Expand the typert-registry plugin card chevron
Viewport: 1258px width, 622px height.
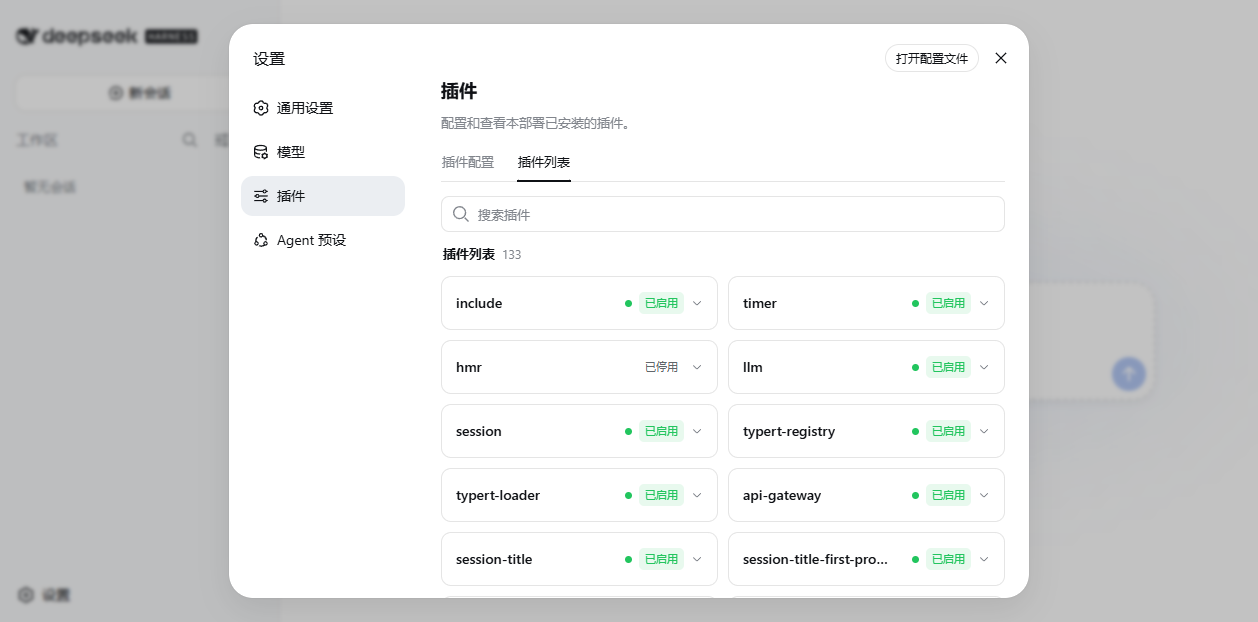click(x=984, y=431)
